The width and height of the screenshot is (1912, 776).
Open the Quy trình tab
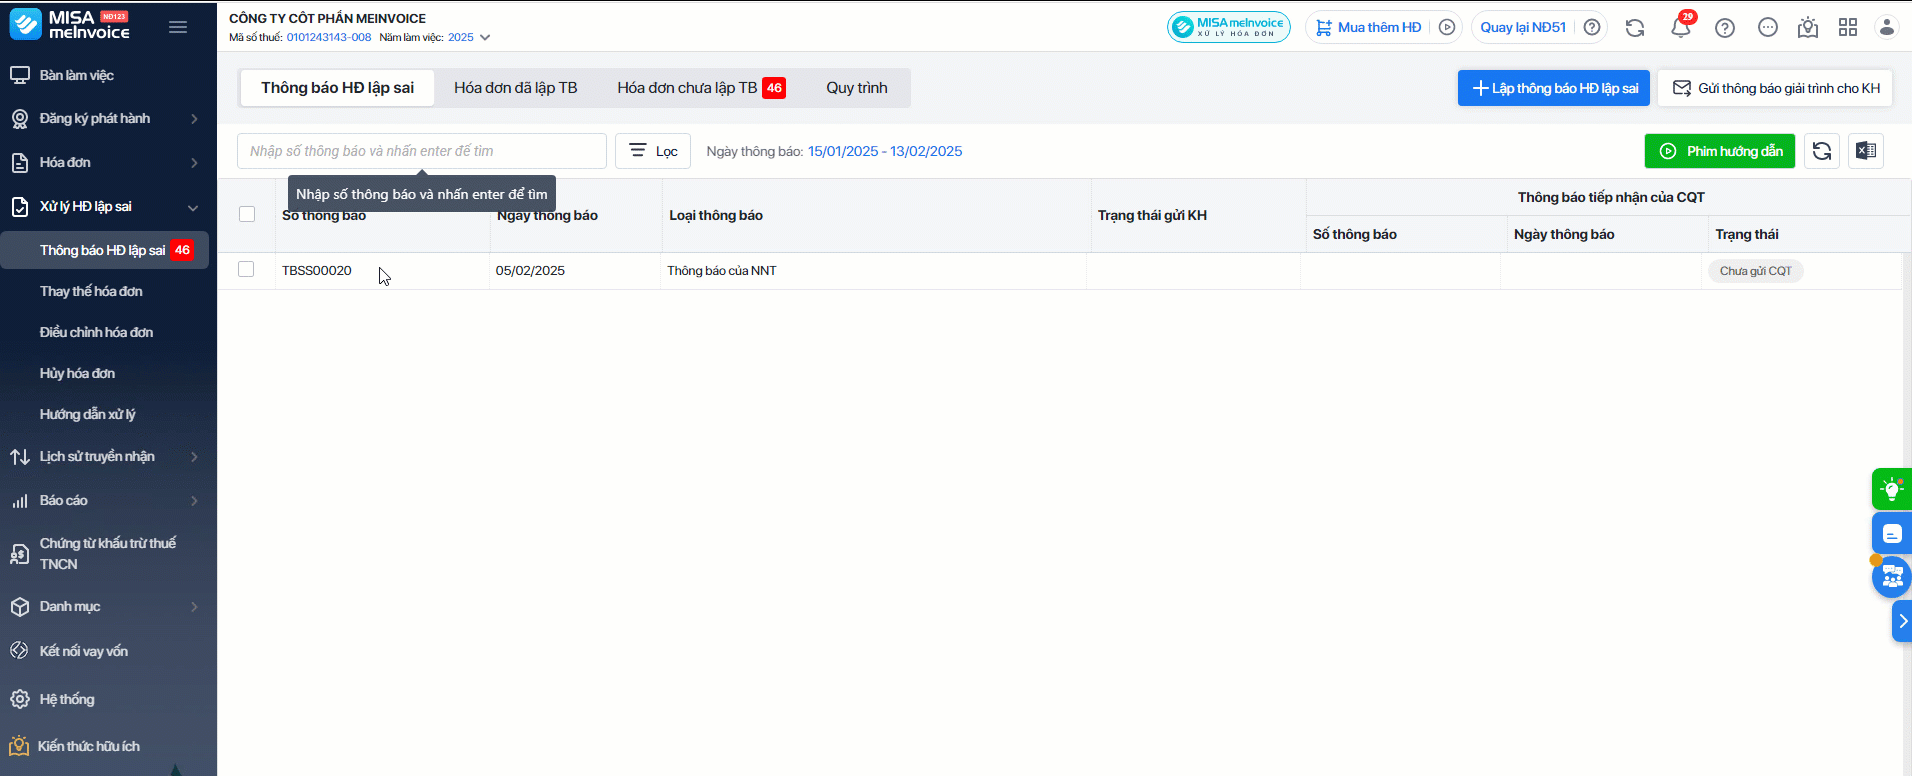pyautogui.click(x=856, y=88)
